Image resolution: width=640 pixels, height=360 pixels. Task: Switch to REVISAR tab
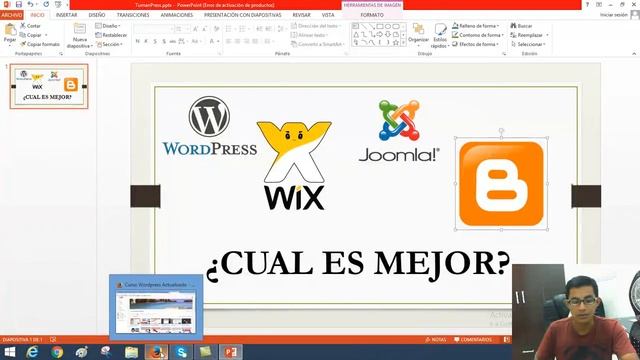301,15
